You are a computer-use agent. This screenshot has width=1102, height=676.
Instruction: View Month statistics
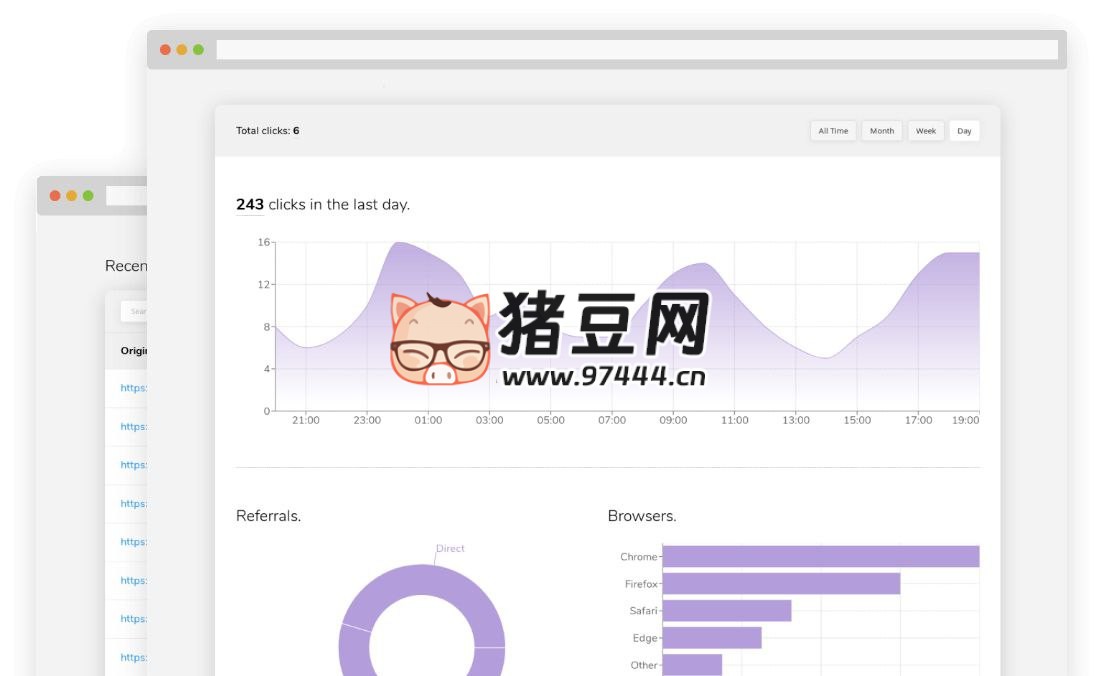[x=881, y=130]
